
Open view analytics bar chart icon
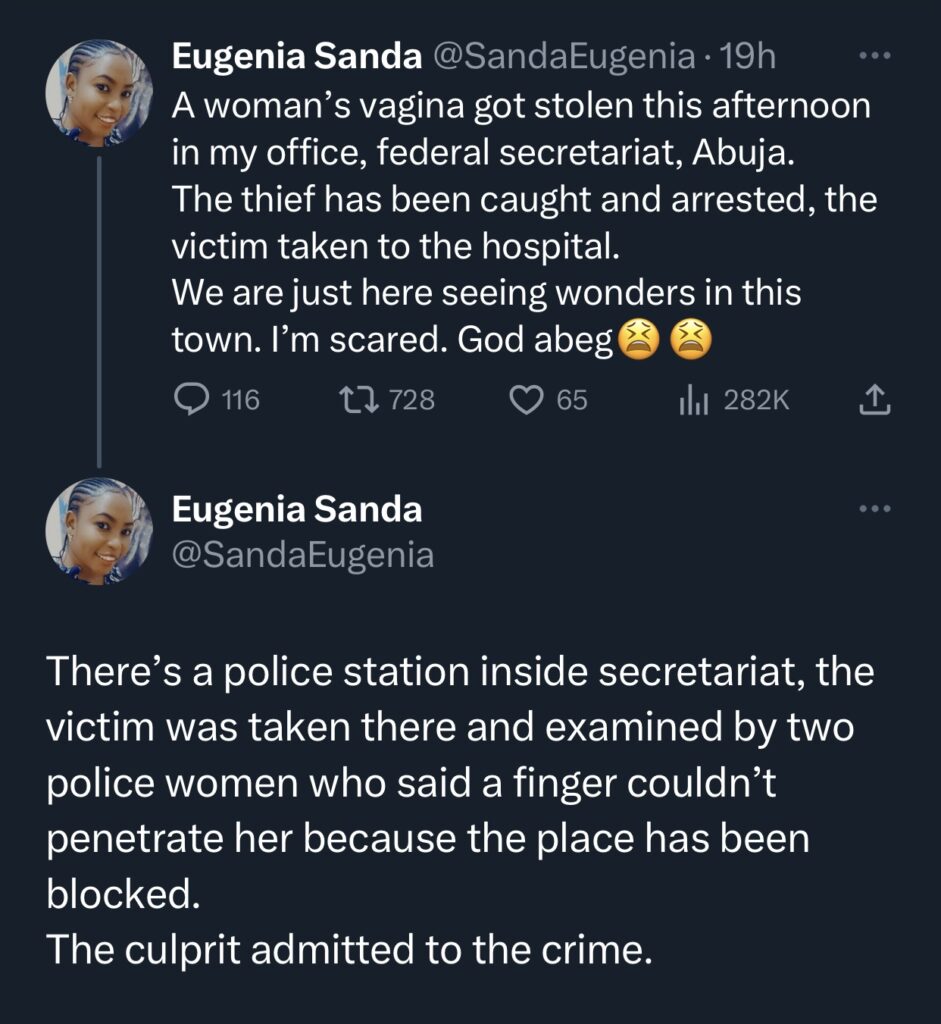(693, 401)
